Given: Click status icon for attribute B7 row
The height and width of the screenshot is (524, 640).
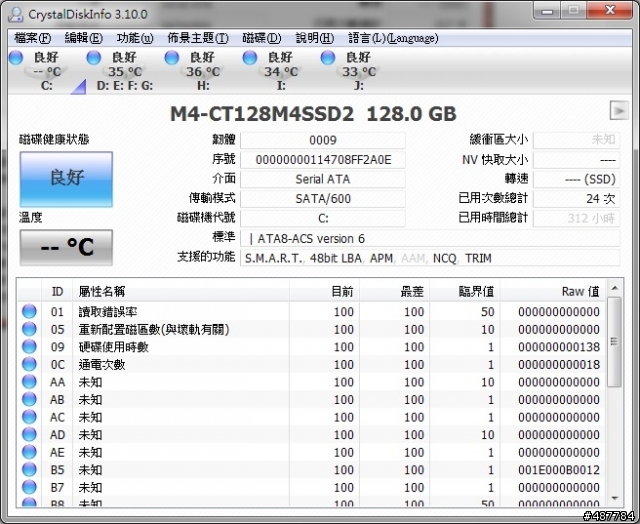Looking at the screenshot, I should (x=29, y=487).
